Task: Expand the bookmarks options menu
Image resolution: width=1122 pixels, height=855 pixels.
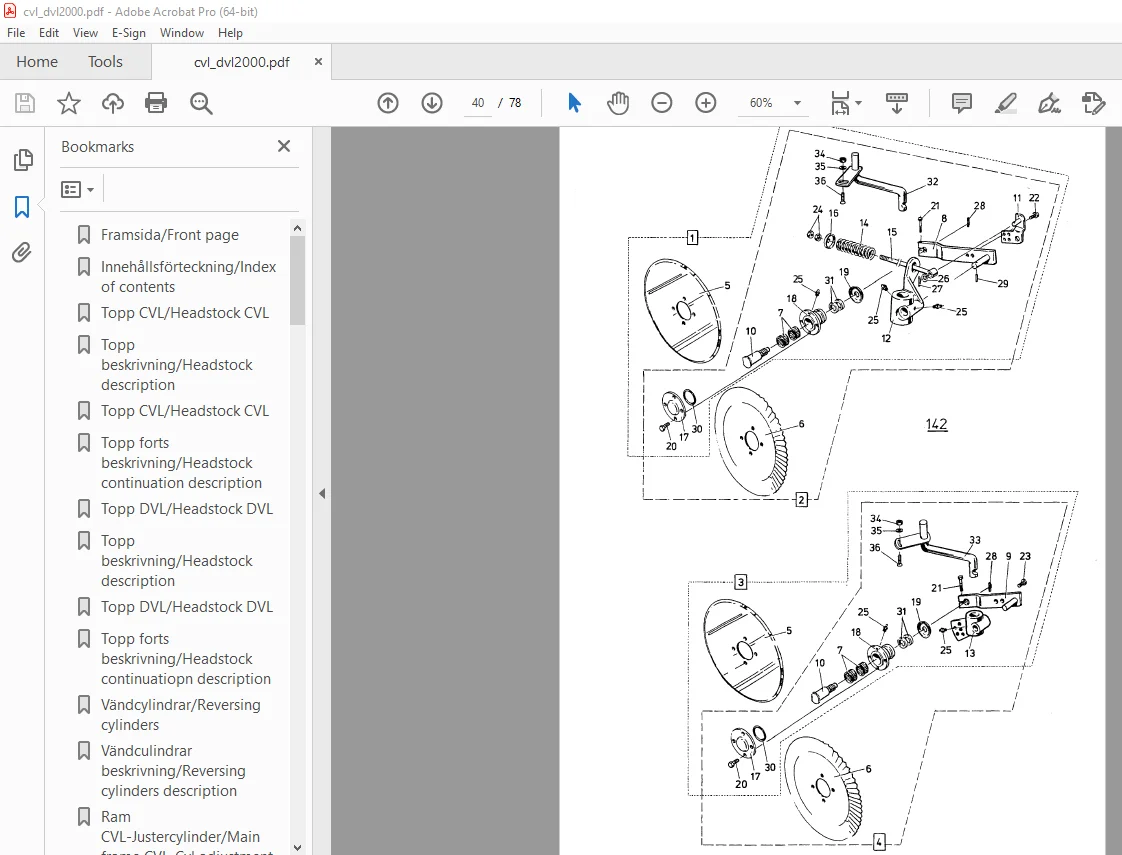Action: (78, 190)
